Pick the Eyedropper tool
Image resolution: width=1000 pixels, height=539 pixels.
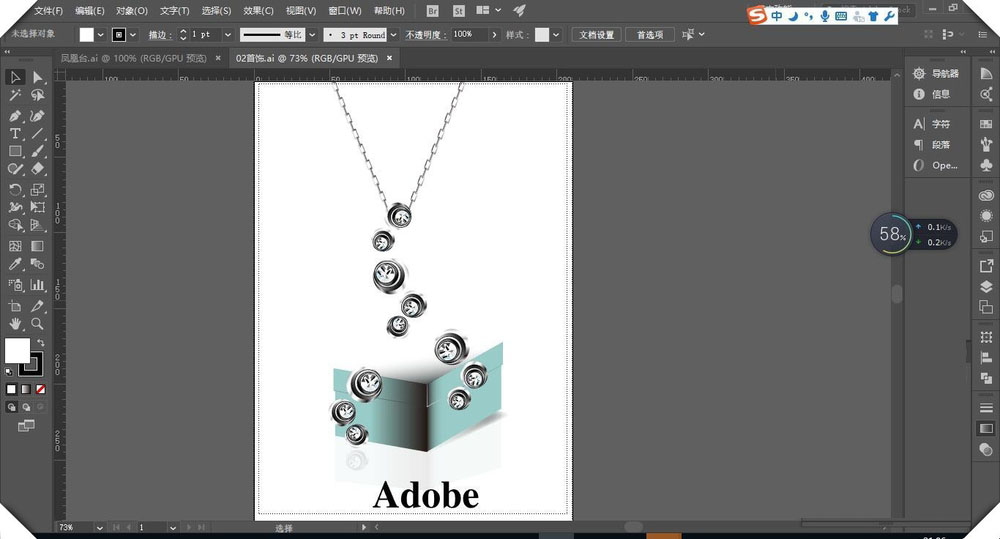click(15, 265)
